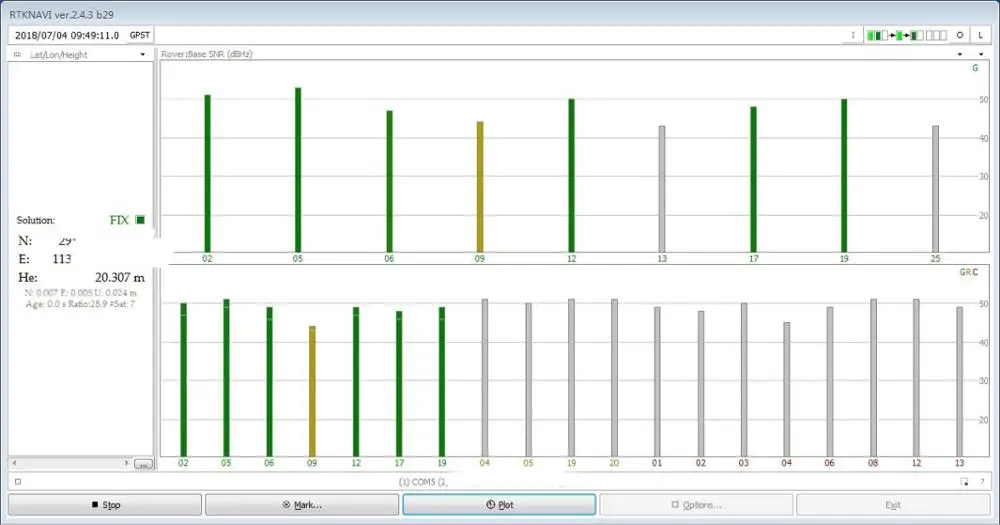
Task: Open output streams with the O button
Action: 959,35
